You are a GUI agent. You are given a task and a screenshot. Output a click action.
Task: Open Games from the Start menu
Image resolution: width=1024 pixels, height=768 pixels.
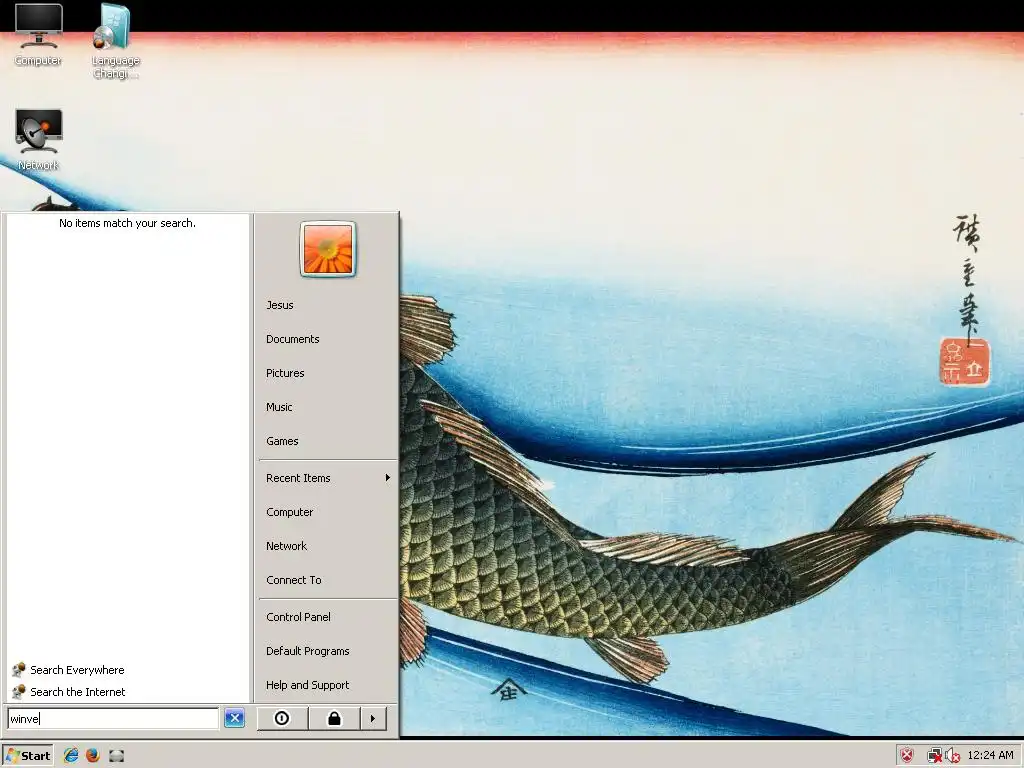pos(282,441)
